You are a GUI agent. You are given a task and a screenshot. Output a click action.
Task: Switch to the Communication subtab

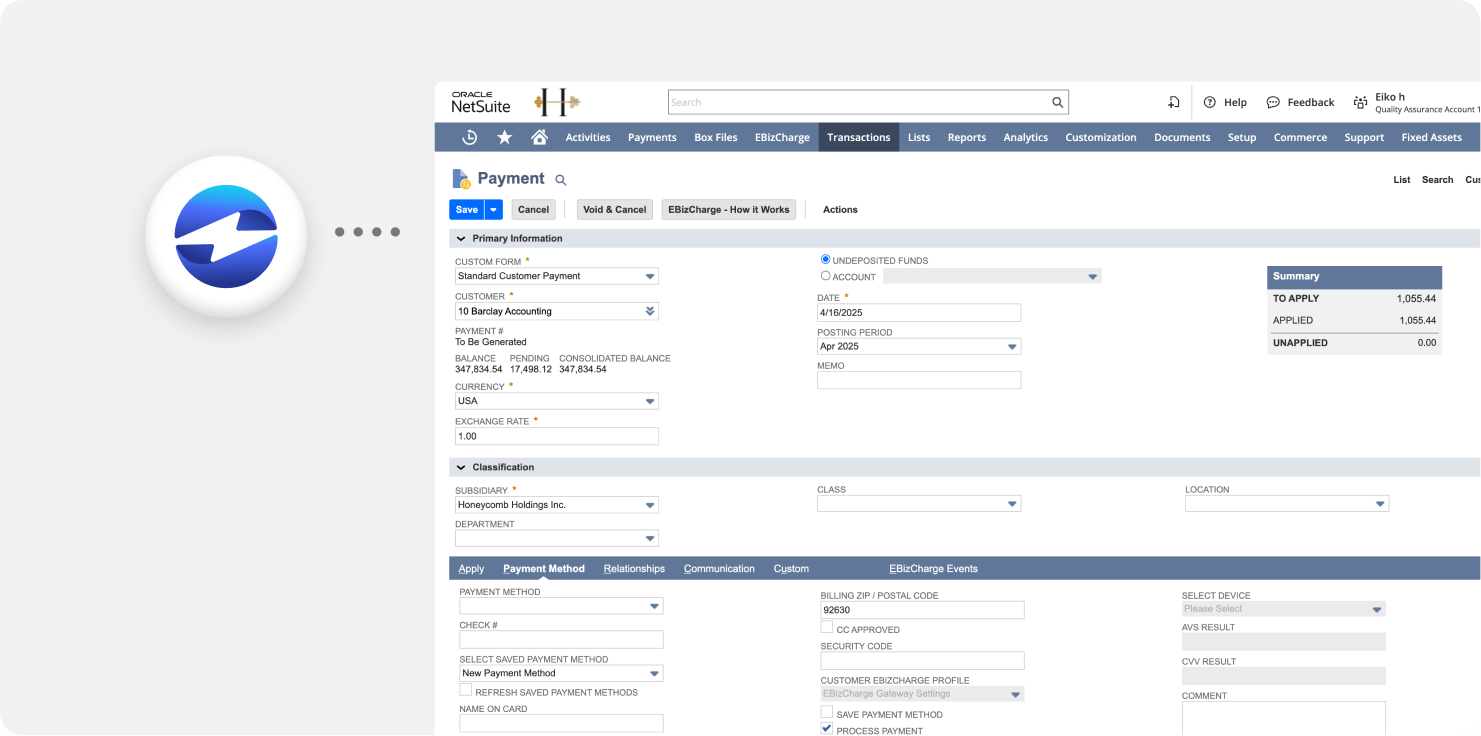pos(719,568)
